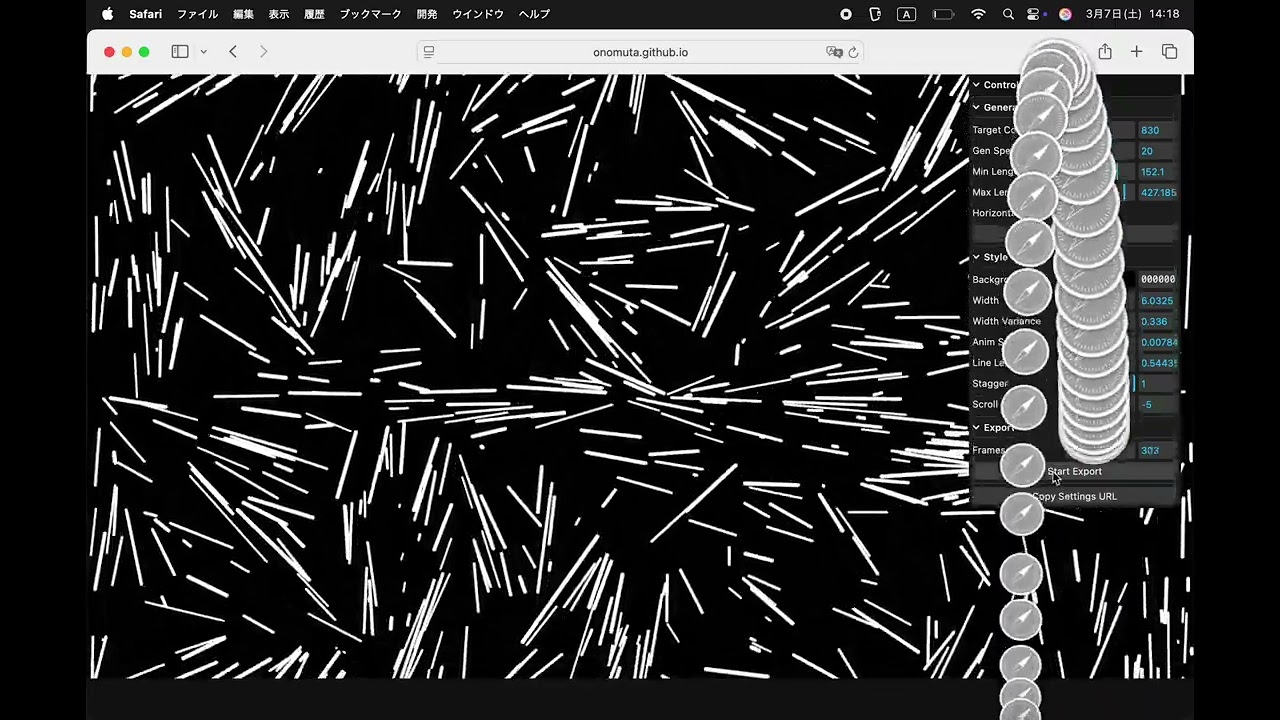
Task: Open the ヘルプ menu
Action: pyautogui.click(x=534, y=14)
